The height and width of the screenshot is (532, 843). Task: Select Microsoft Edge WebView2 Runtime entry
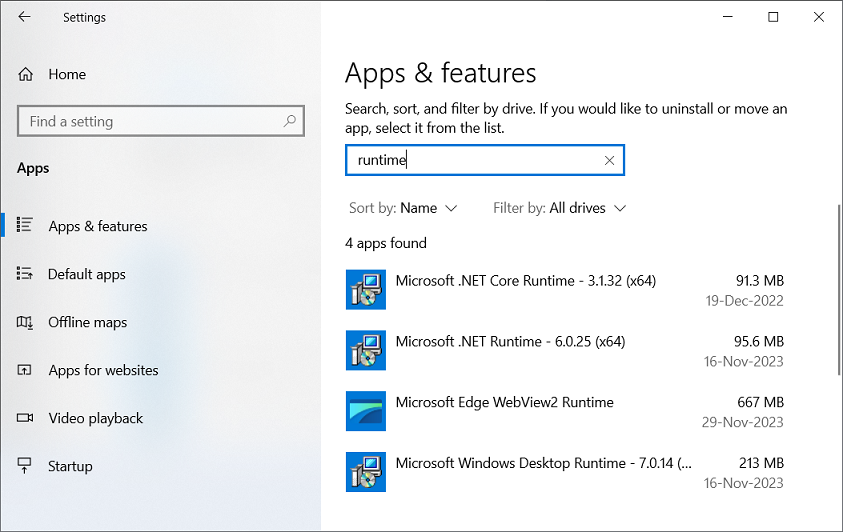504,402
